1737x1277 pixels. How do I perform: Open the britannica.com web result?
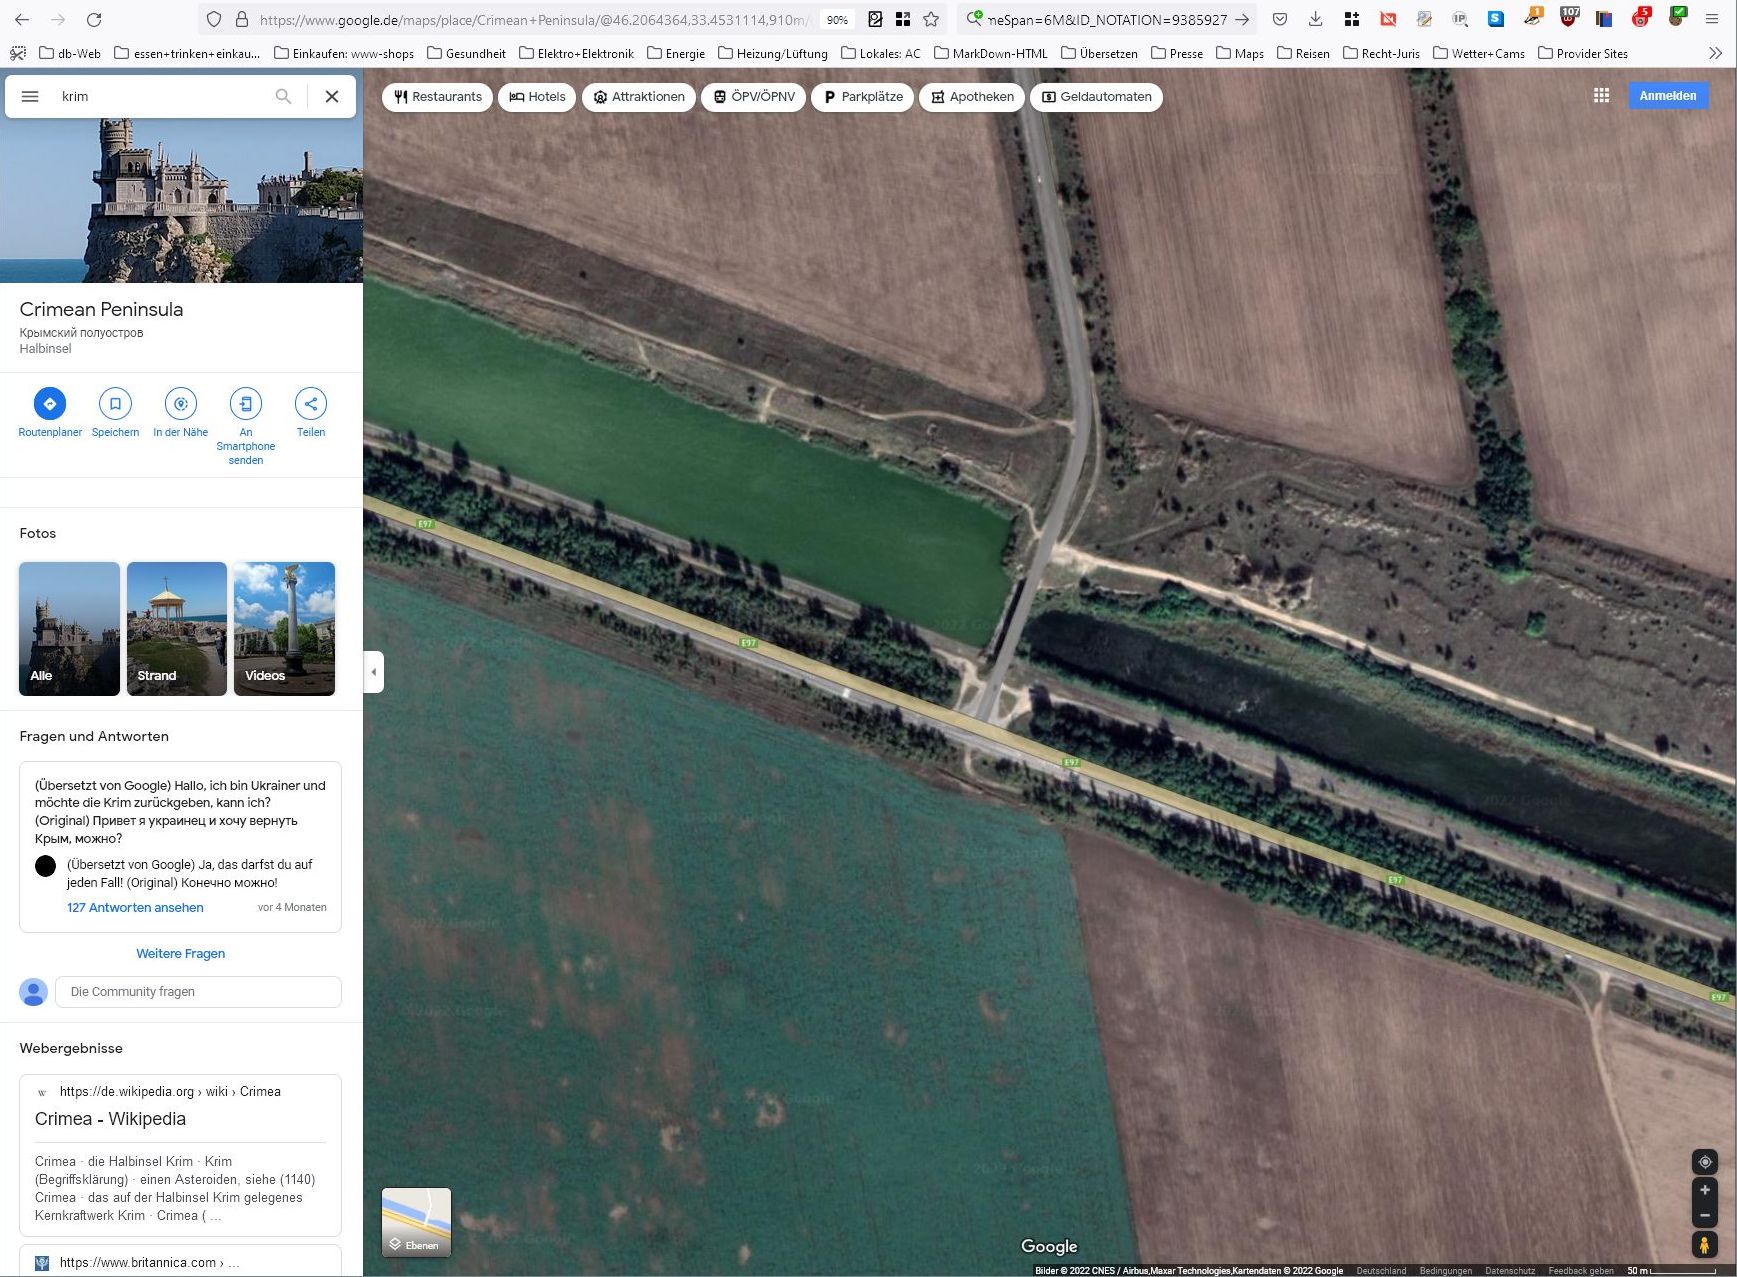click(149, 1262)
